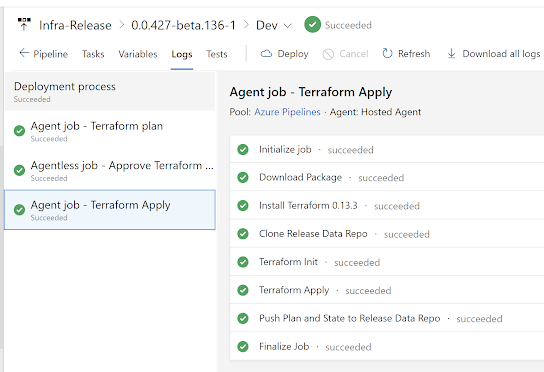Switch to the Tasks tab
Screen dimensions: 544x372
(x=93, y=54)
